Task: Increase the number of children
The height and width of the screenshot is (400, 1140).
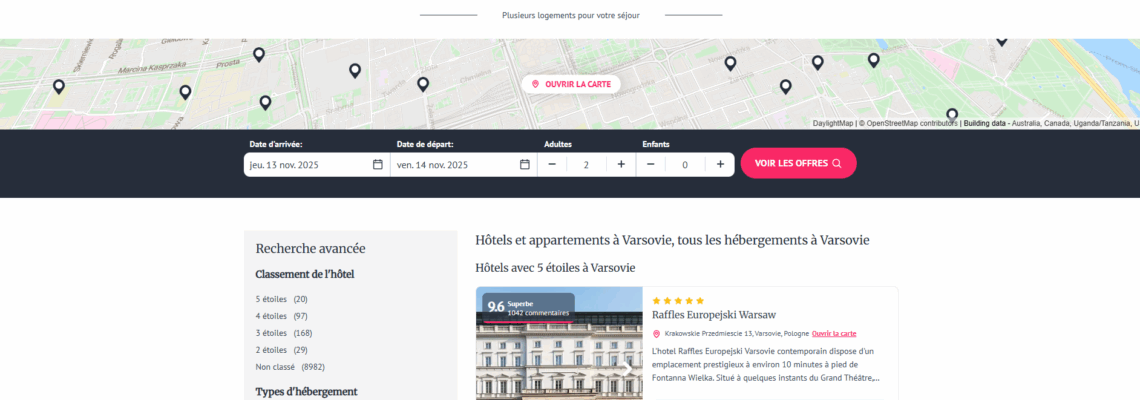Action: 720,164
